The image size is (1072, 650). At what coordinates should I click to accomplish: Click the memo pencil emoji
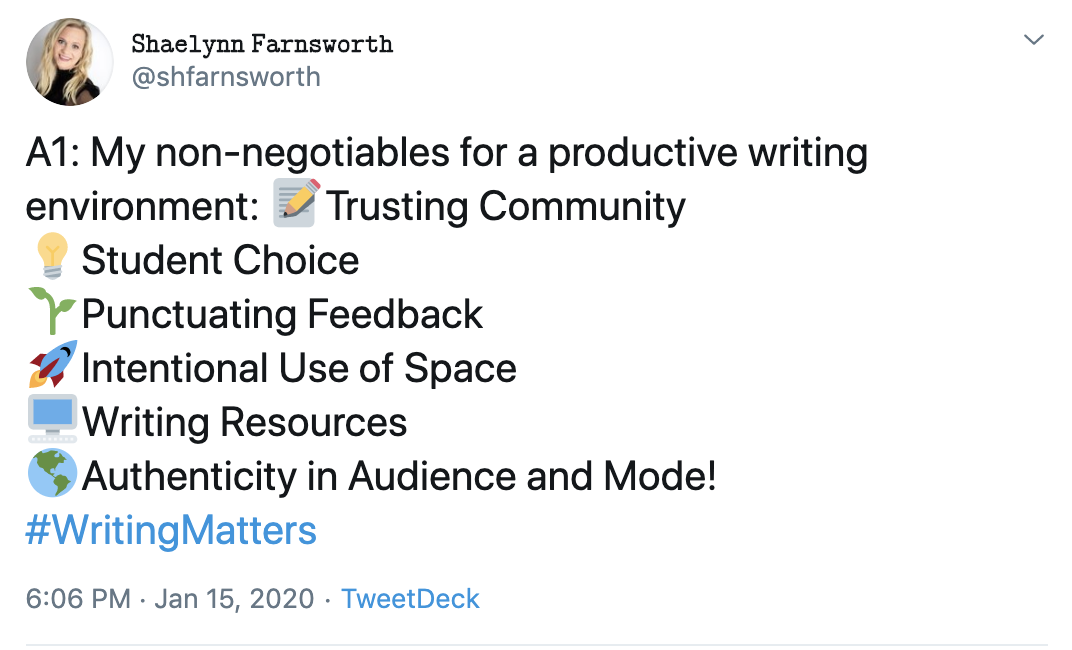coord(295,203)
